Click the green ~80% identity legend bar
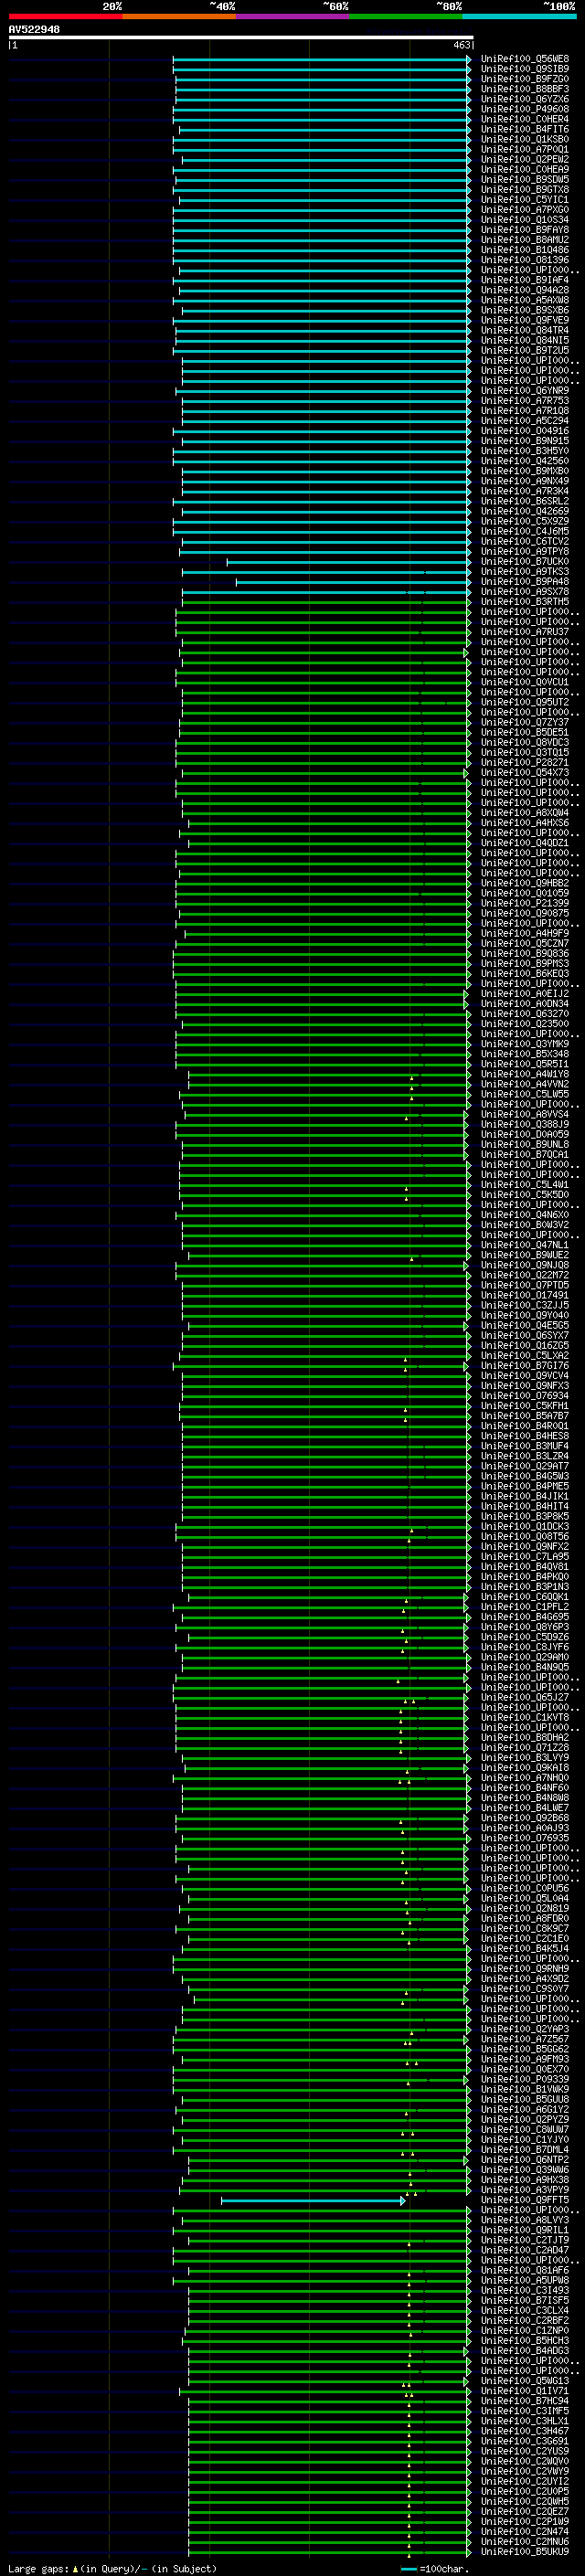 tap(406, 16)
